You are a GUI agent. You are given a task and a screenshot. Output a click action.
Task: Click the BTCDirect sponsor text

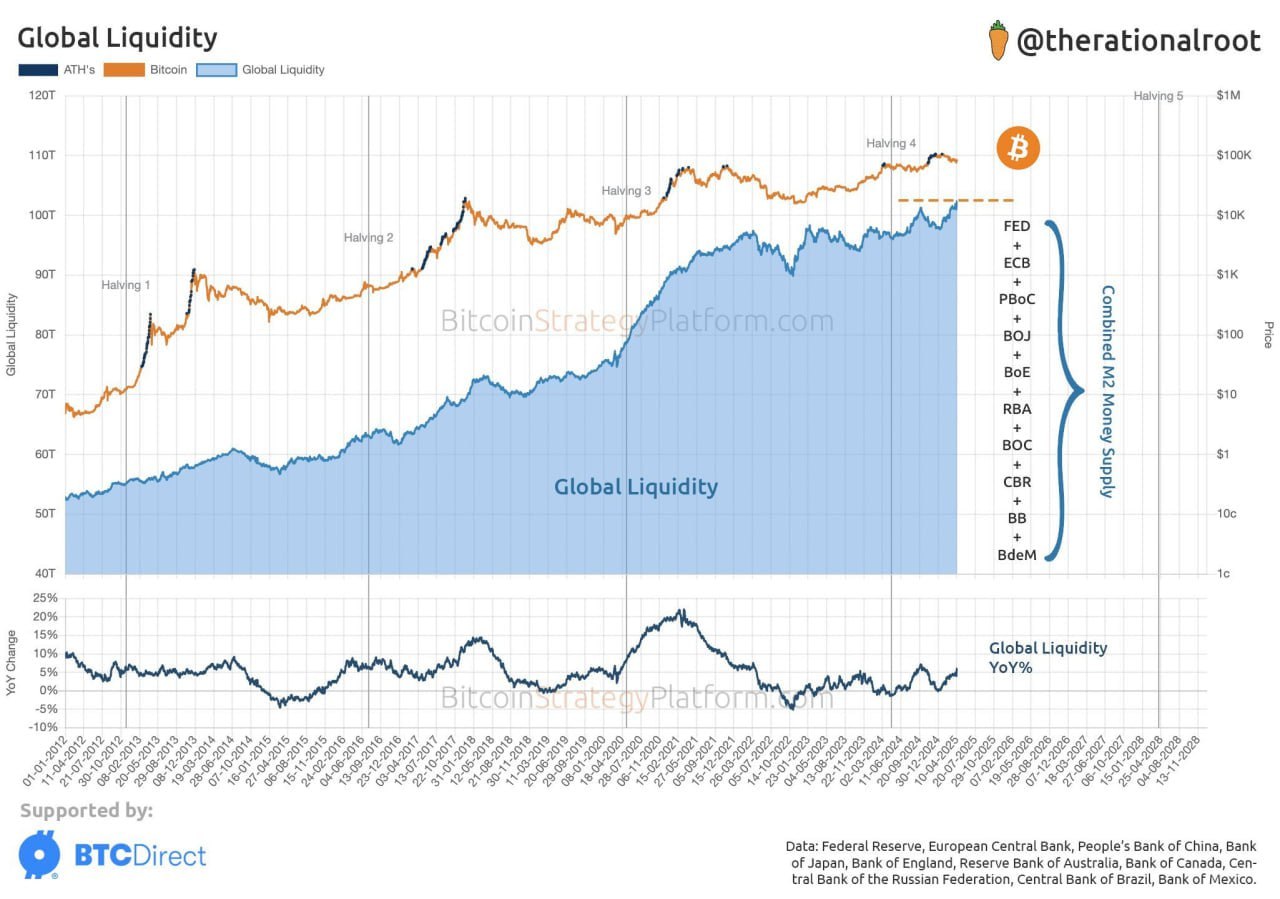pos(140,856)
